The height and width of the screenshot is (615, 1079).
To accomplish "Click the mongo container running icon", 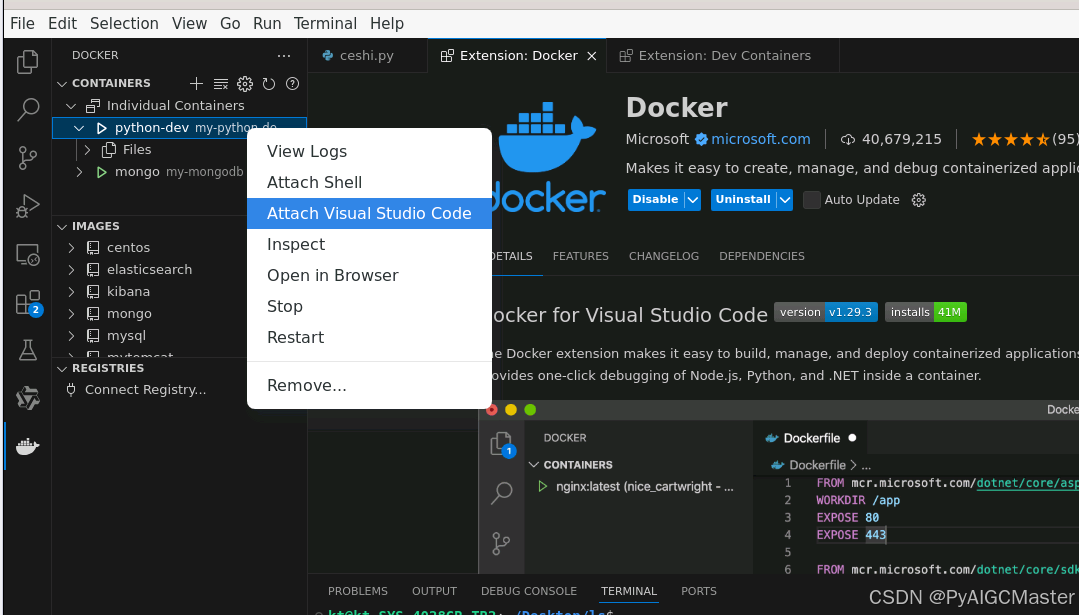I will [x=102, y=172].
